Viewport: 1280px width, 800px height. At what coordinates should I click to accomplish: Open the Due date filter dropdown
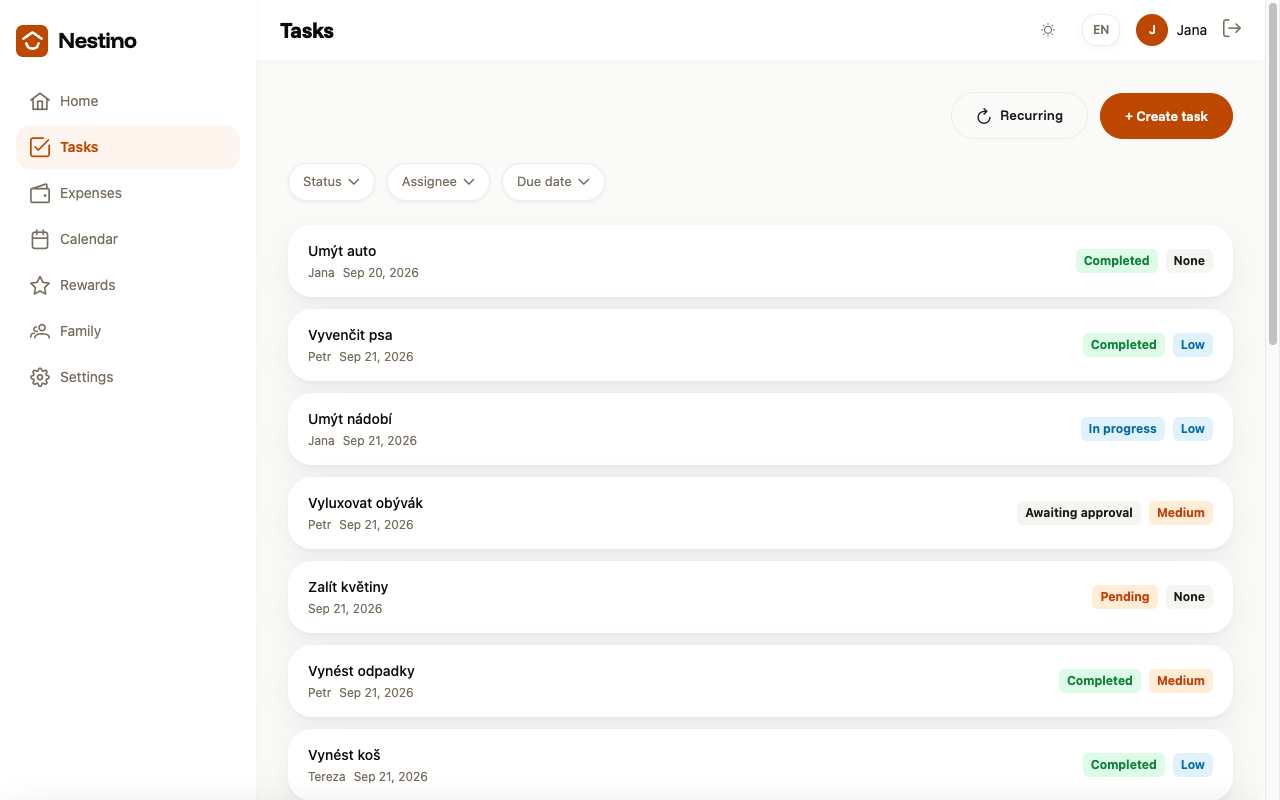(x=553, y=182)
